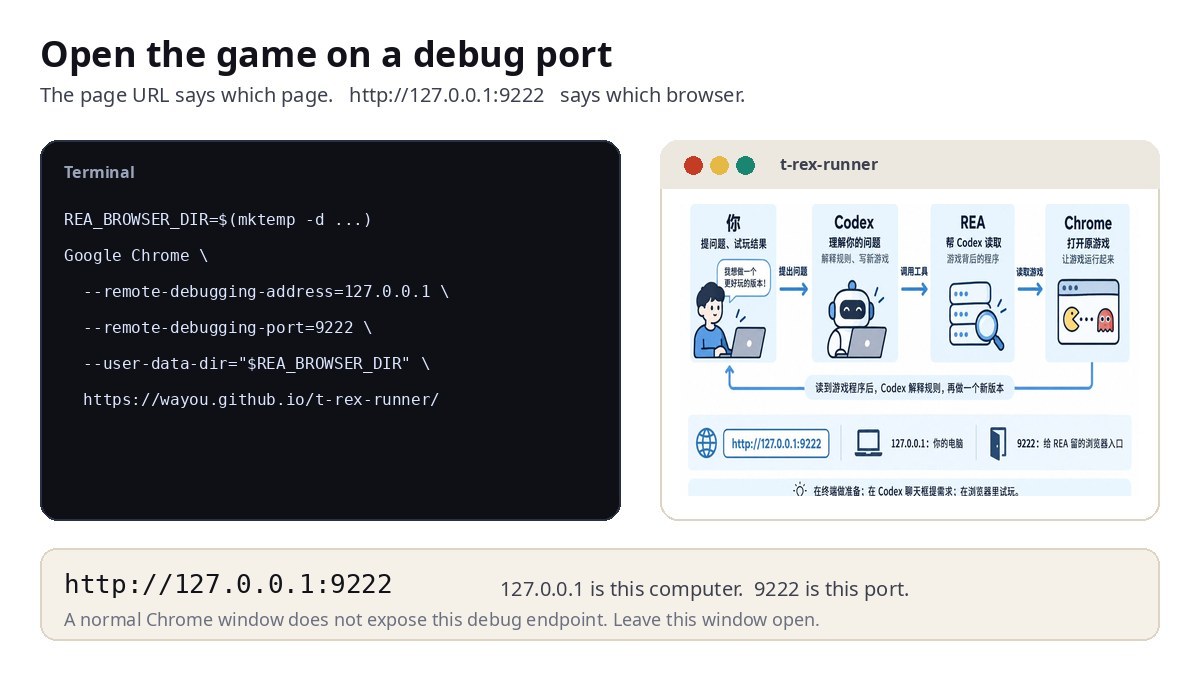Click the http://127.0.0.1:9222 box in diagram

click(776, 443)
